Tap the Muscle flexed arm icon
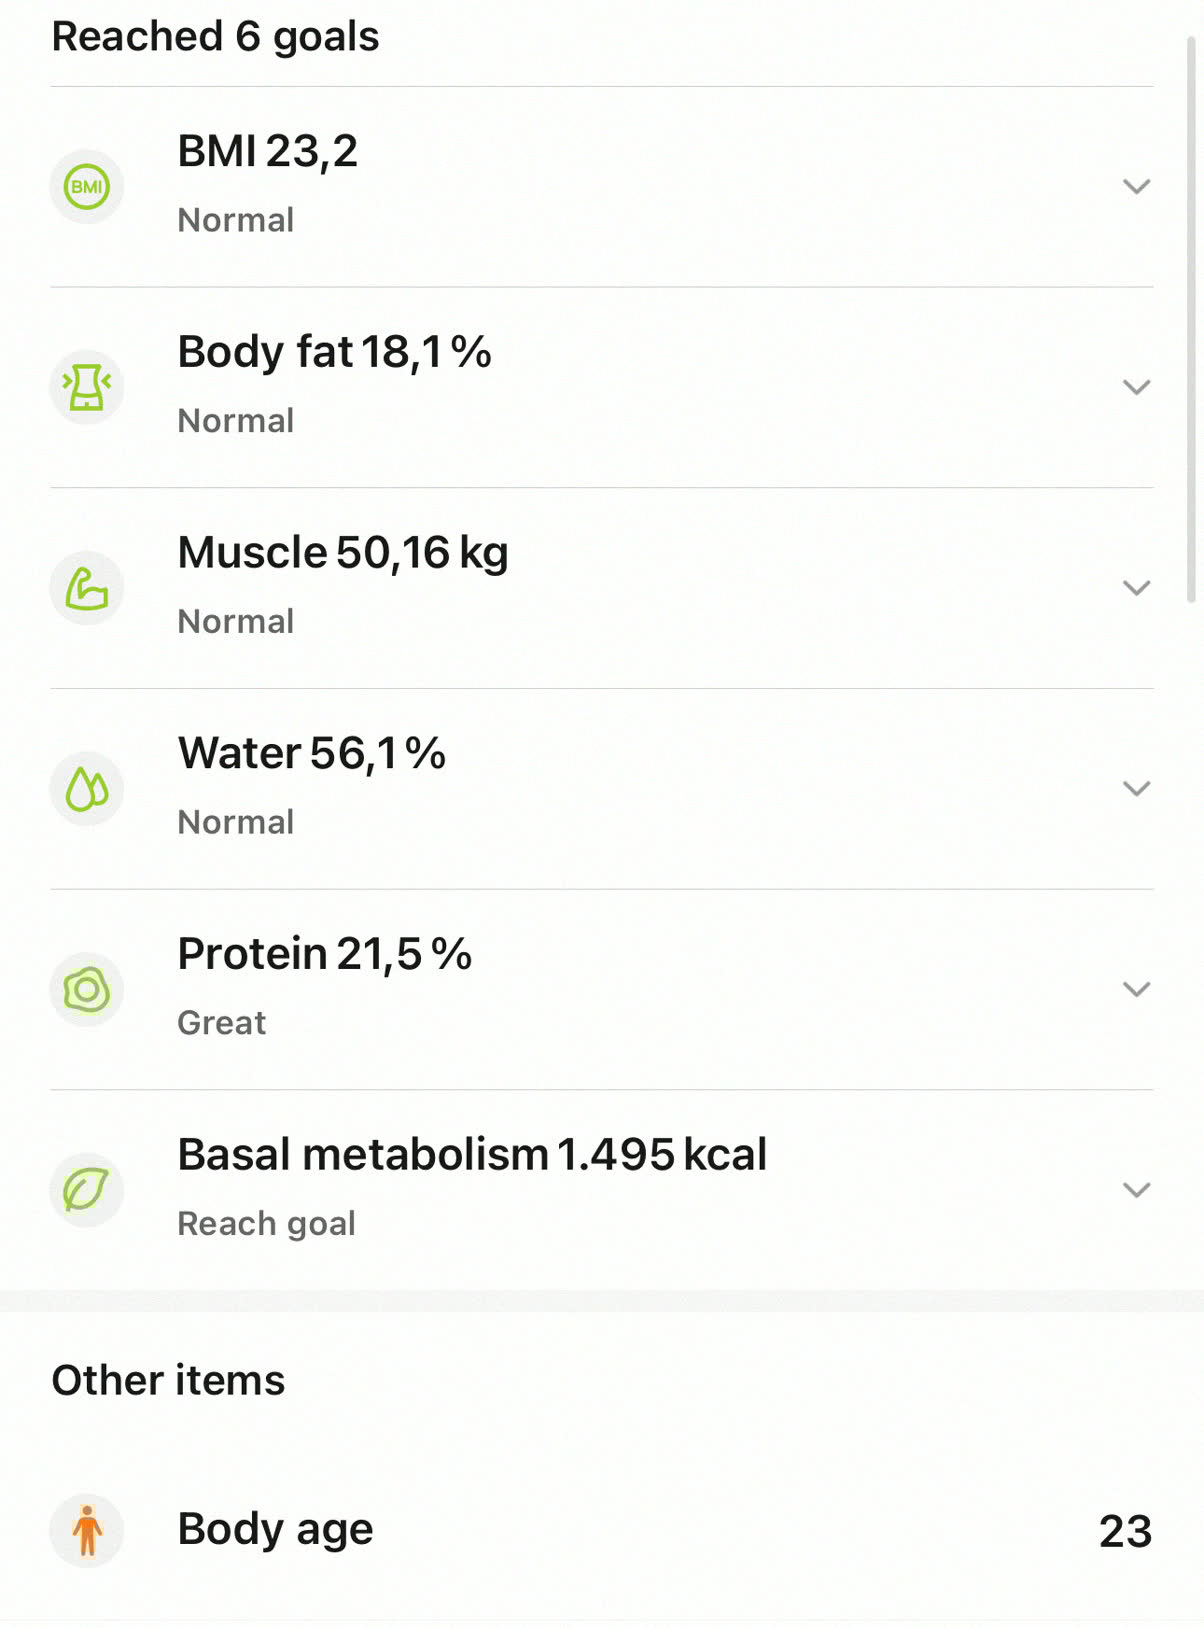Image resolution: width=1204 pixels, height=1628 pixels. point(87,588)
